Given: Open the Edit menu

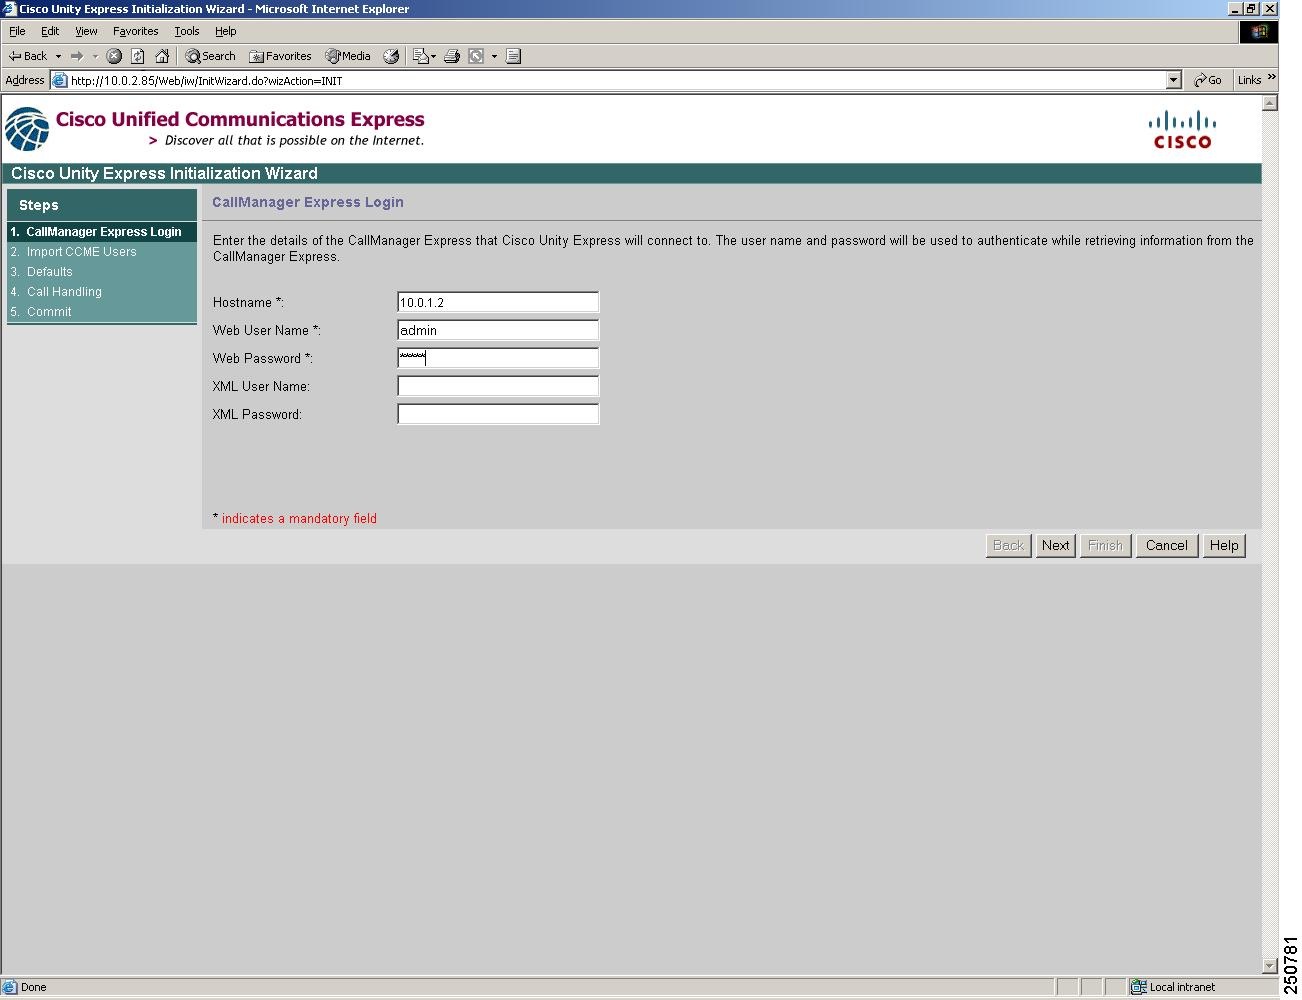Looking at the screenshot, I should tap(50, 31).
